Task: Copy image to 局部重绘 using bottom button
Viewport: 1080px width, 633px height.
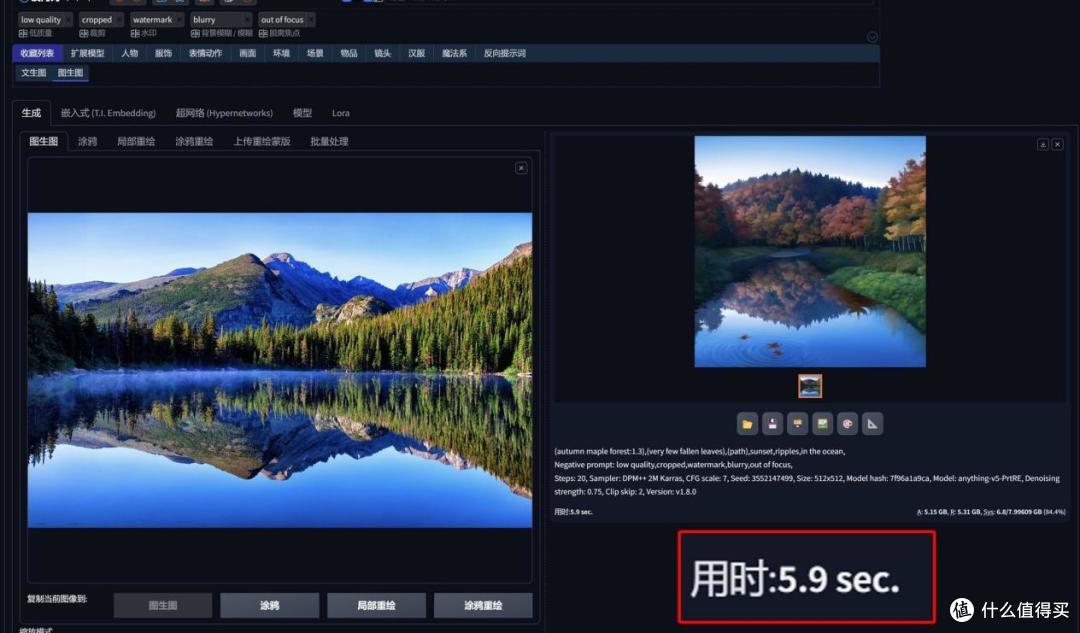Action: (x=376, y=605)
